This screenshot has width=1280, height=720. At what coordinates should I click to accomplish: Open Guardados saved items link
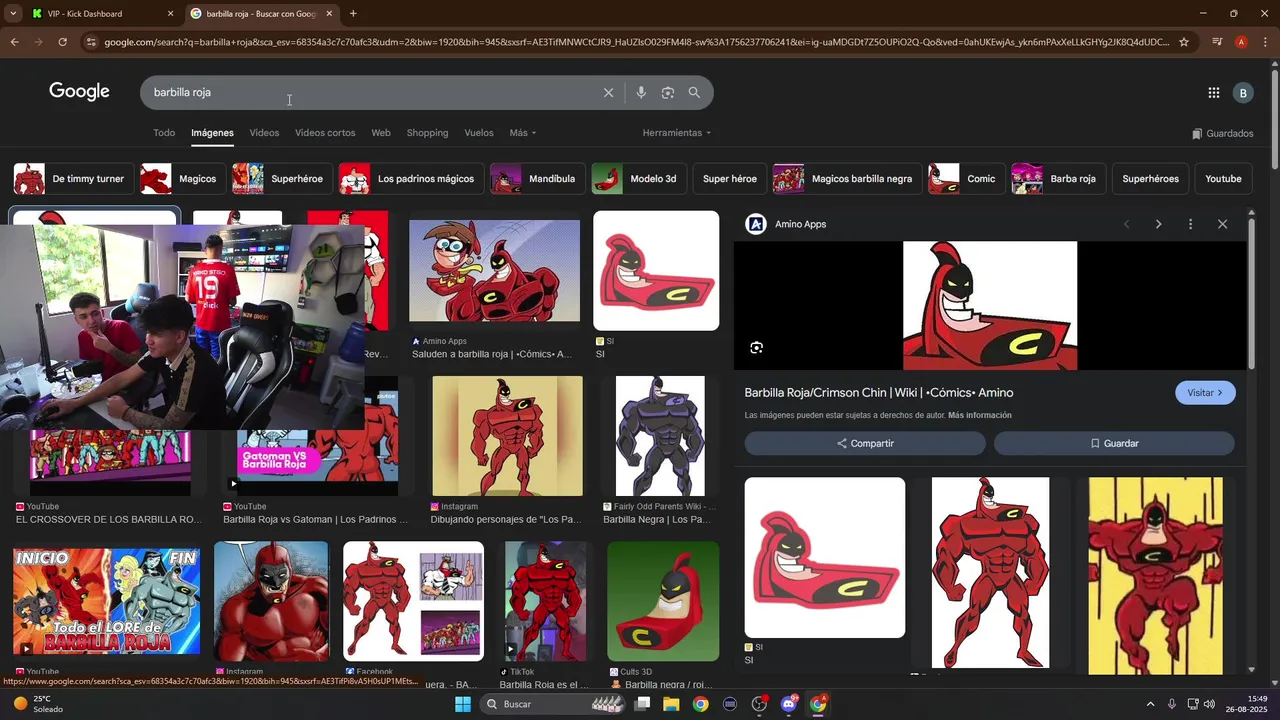(1222, 133)
